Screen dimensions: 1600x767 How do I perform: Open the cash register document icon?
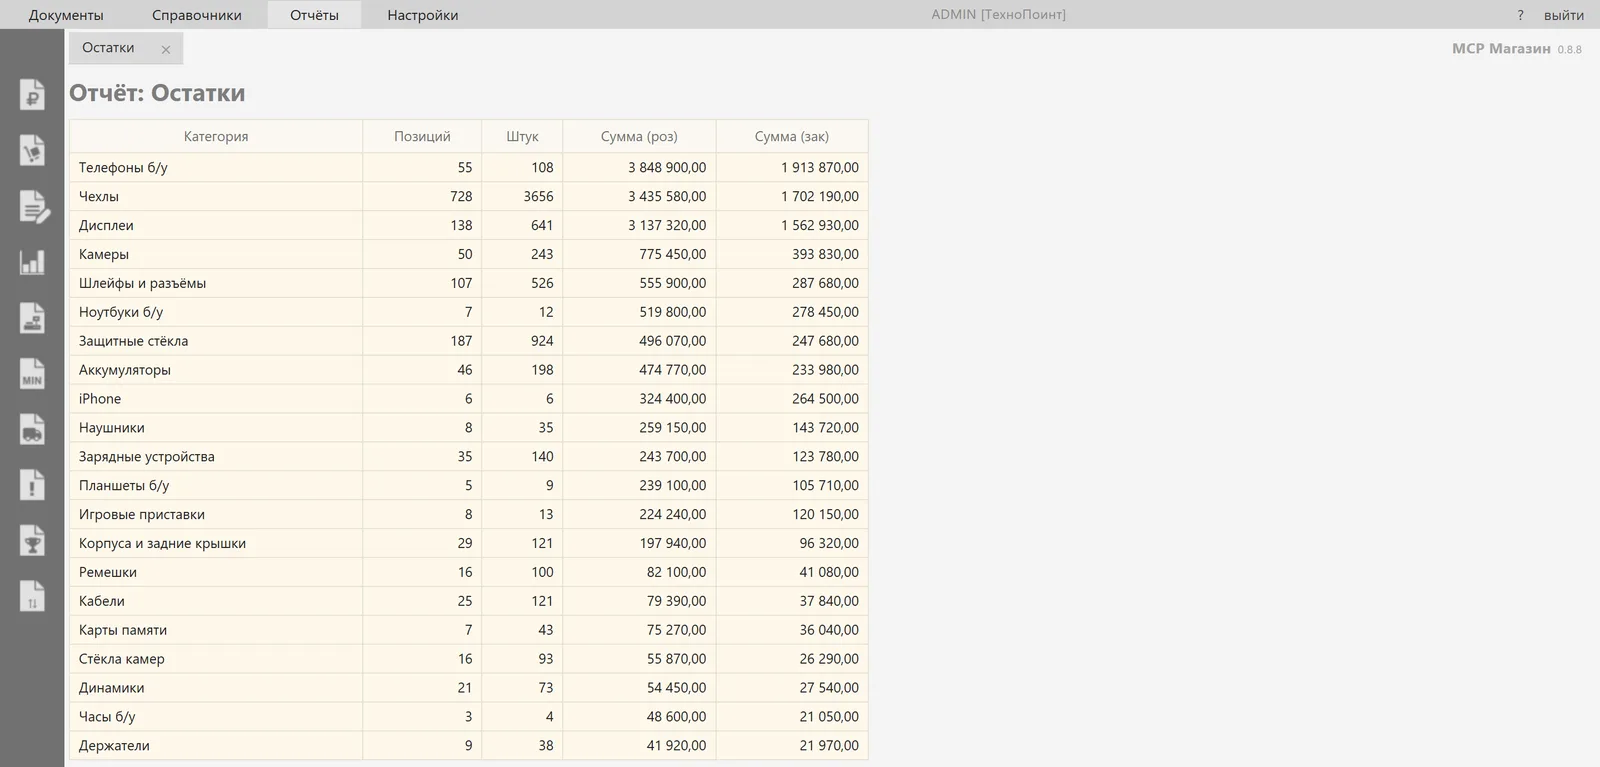tap(32, 318)
